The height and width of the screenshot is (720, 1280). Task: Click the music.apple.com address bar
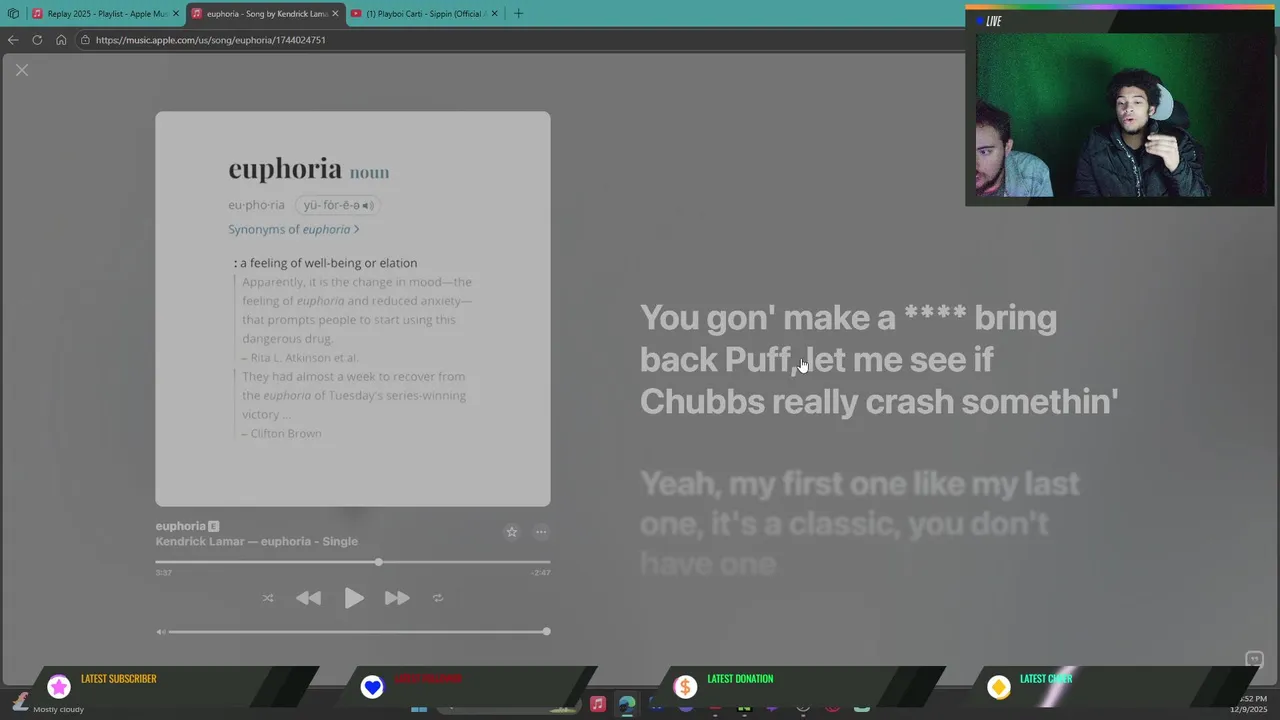pos(520,40)
